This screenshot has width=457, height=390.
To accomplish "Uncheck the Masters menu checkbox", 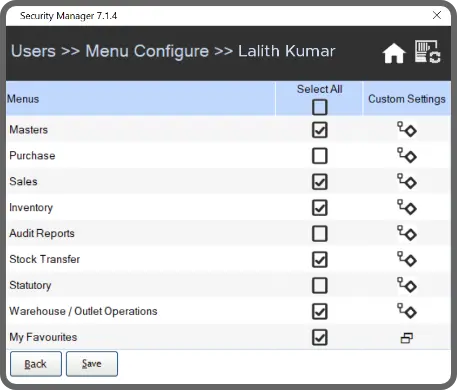I will [320, 130].
